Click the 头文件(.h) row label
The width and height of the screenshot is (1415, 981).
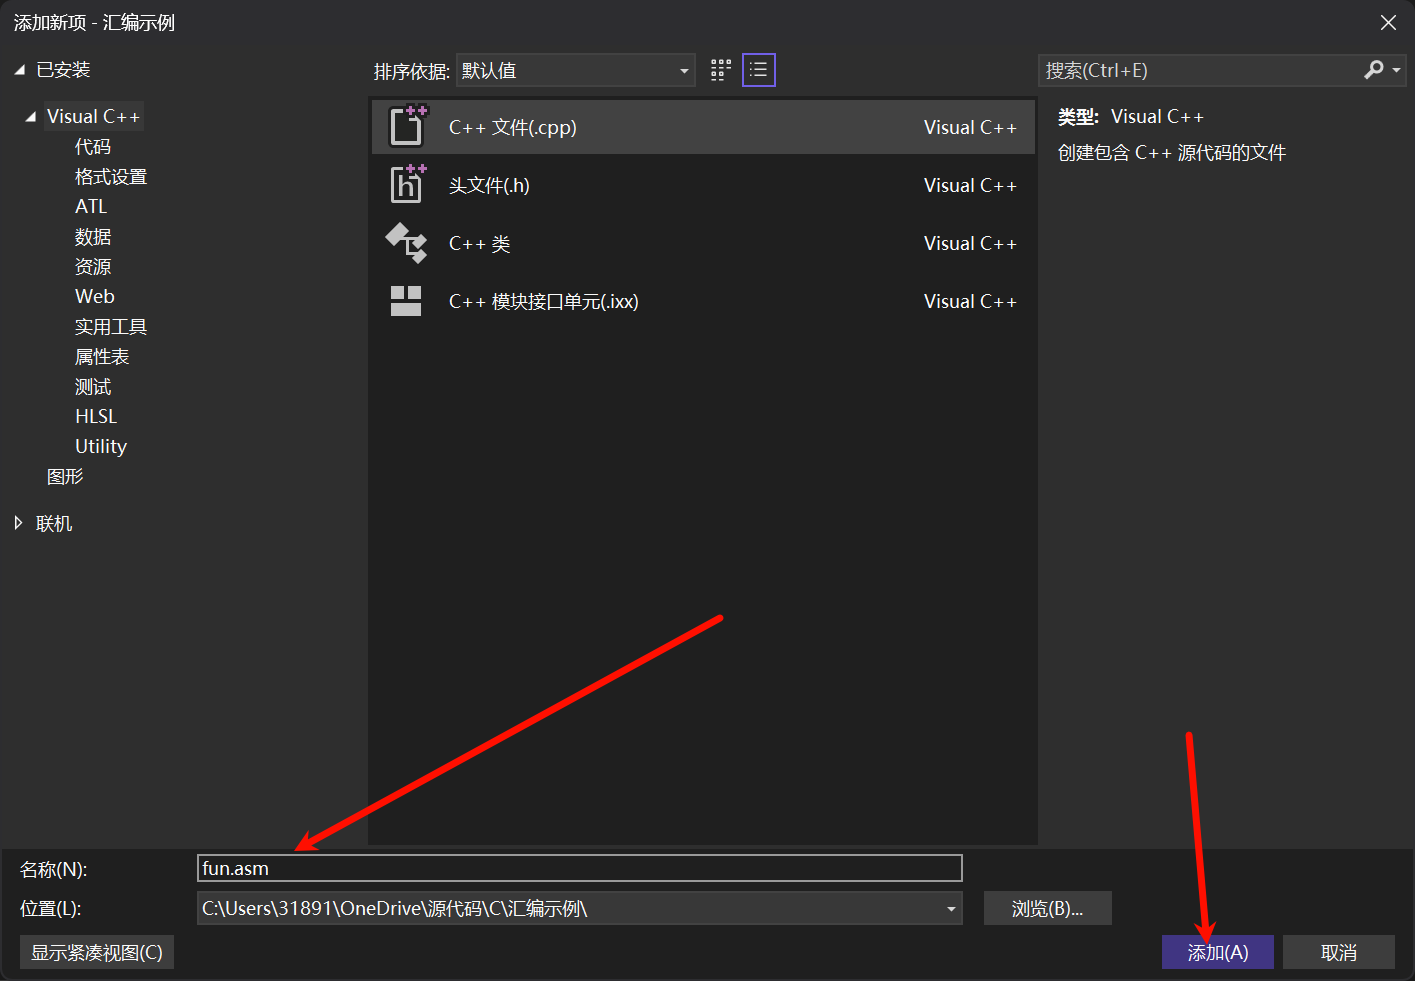click(489, 186)
